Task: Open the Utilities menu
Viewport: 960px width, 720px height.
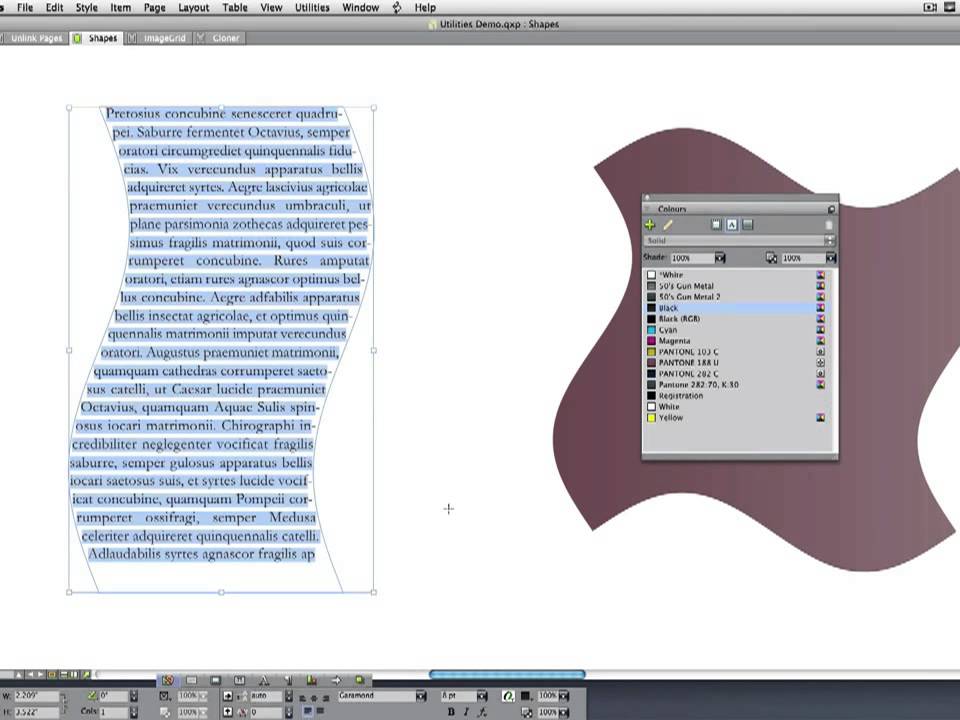Action: [x=312, y=7]
